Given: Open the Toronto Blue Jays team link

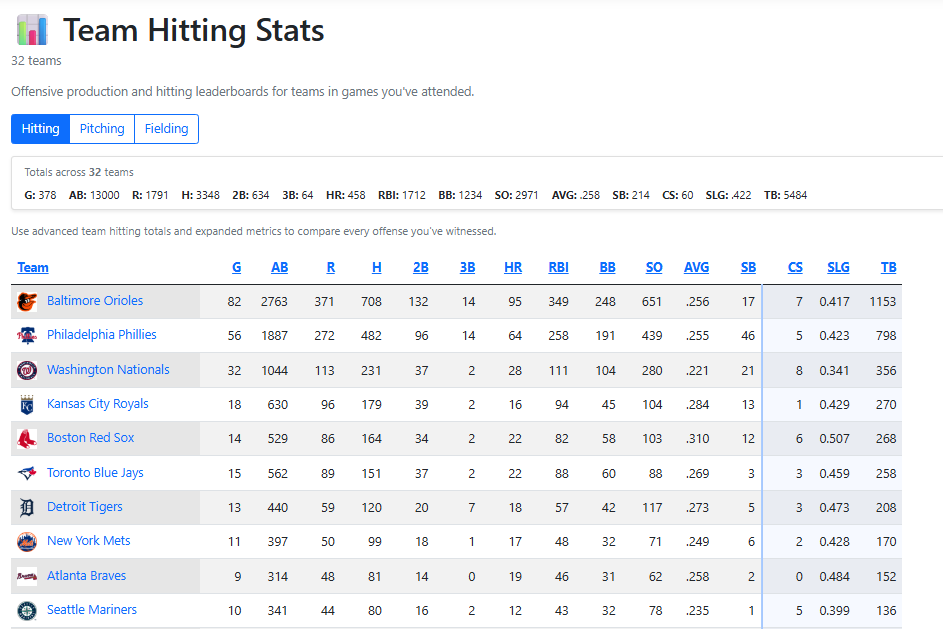Looking at the screenshot, I should click(95, 473).
